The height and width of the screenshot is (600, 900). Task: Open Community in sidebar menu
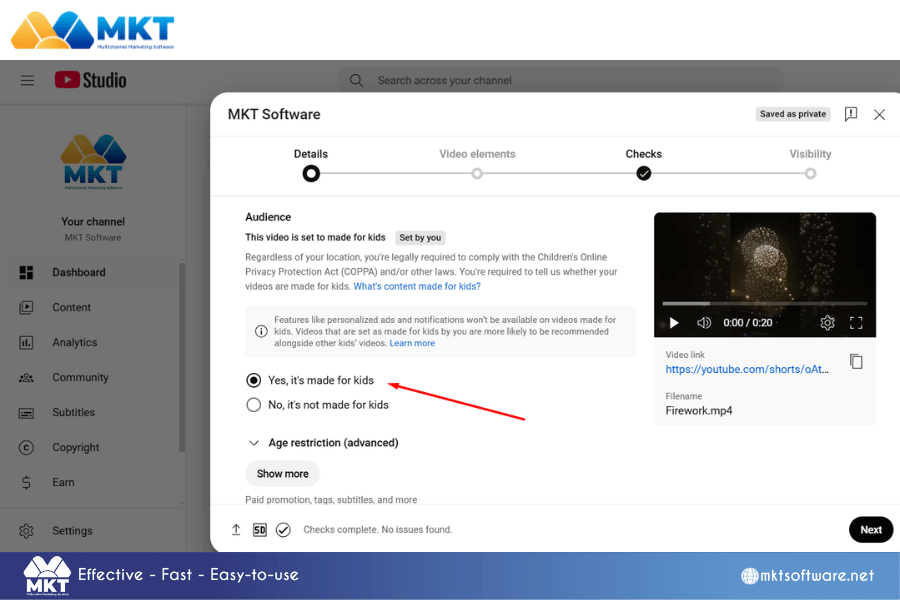(x=92, y=377)
